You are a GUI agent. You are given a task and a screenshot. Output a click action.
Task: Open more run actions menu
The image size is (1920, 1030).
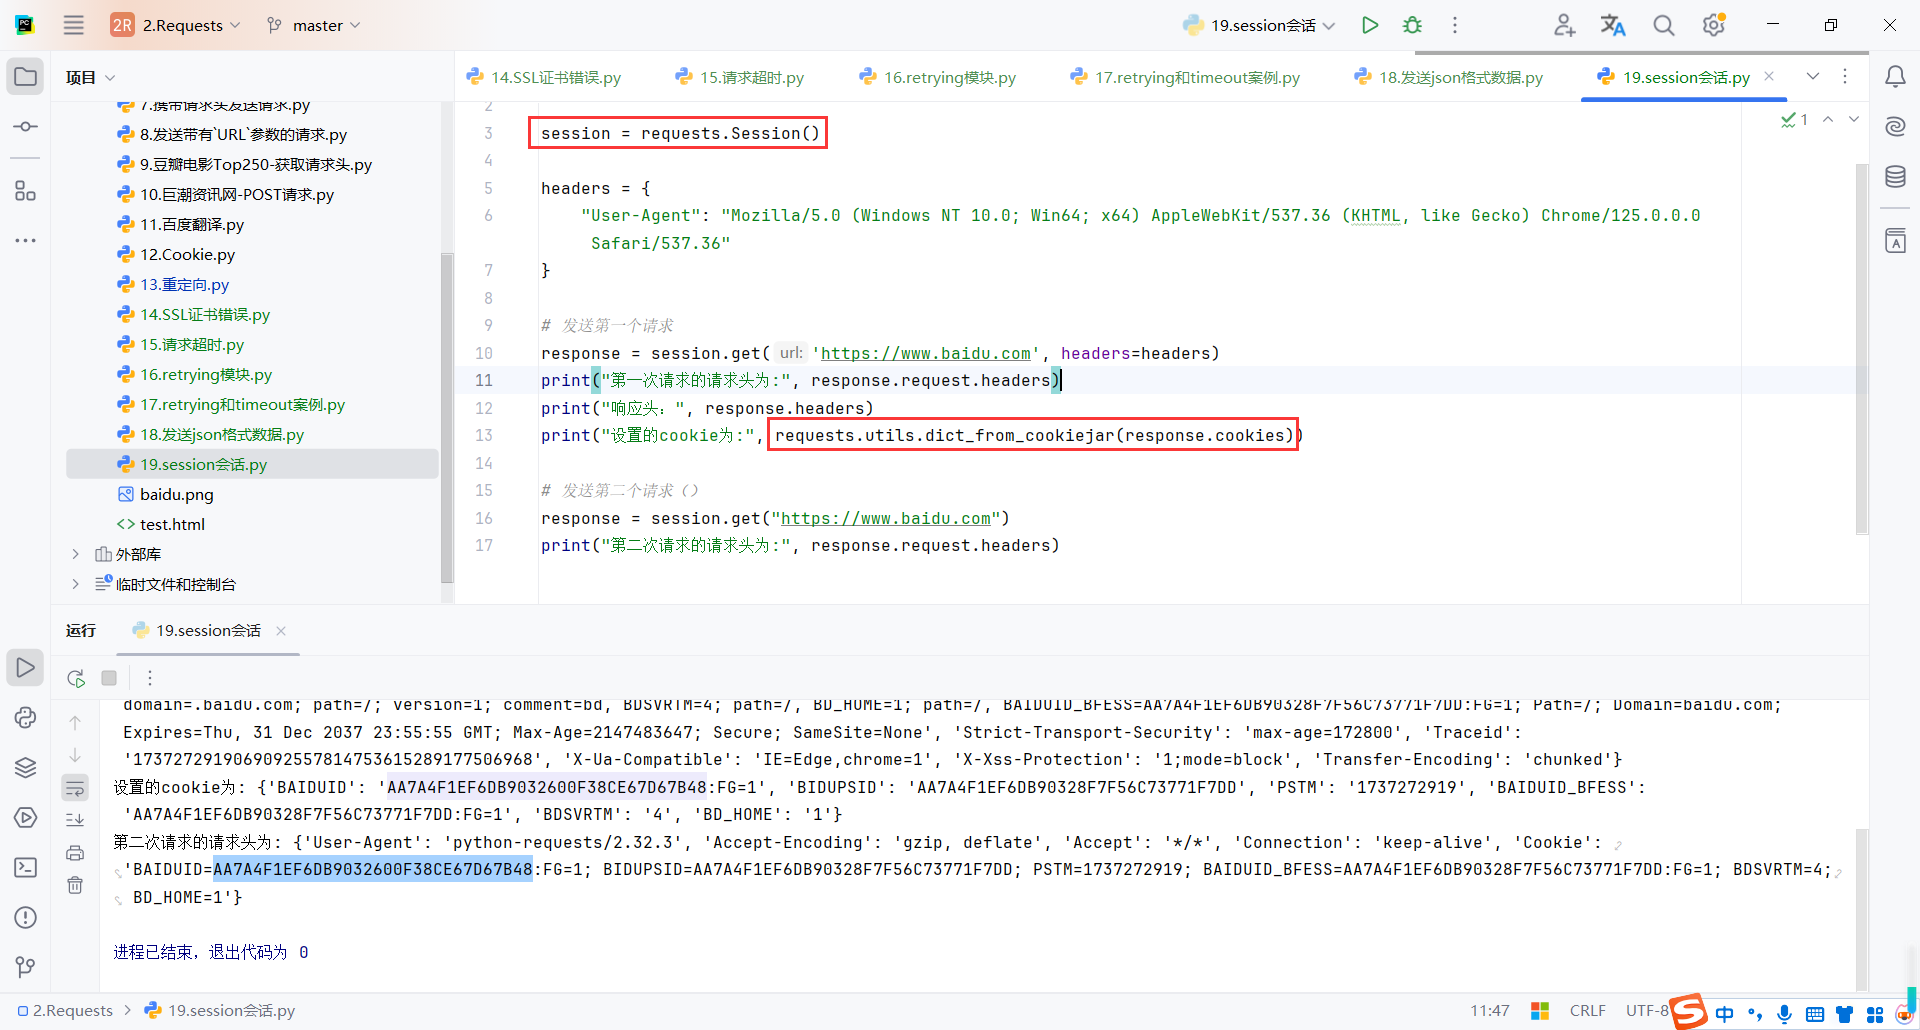point(1455,25)
